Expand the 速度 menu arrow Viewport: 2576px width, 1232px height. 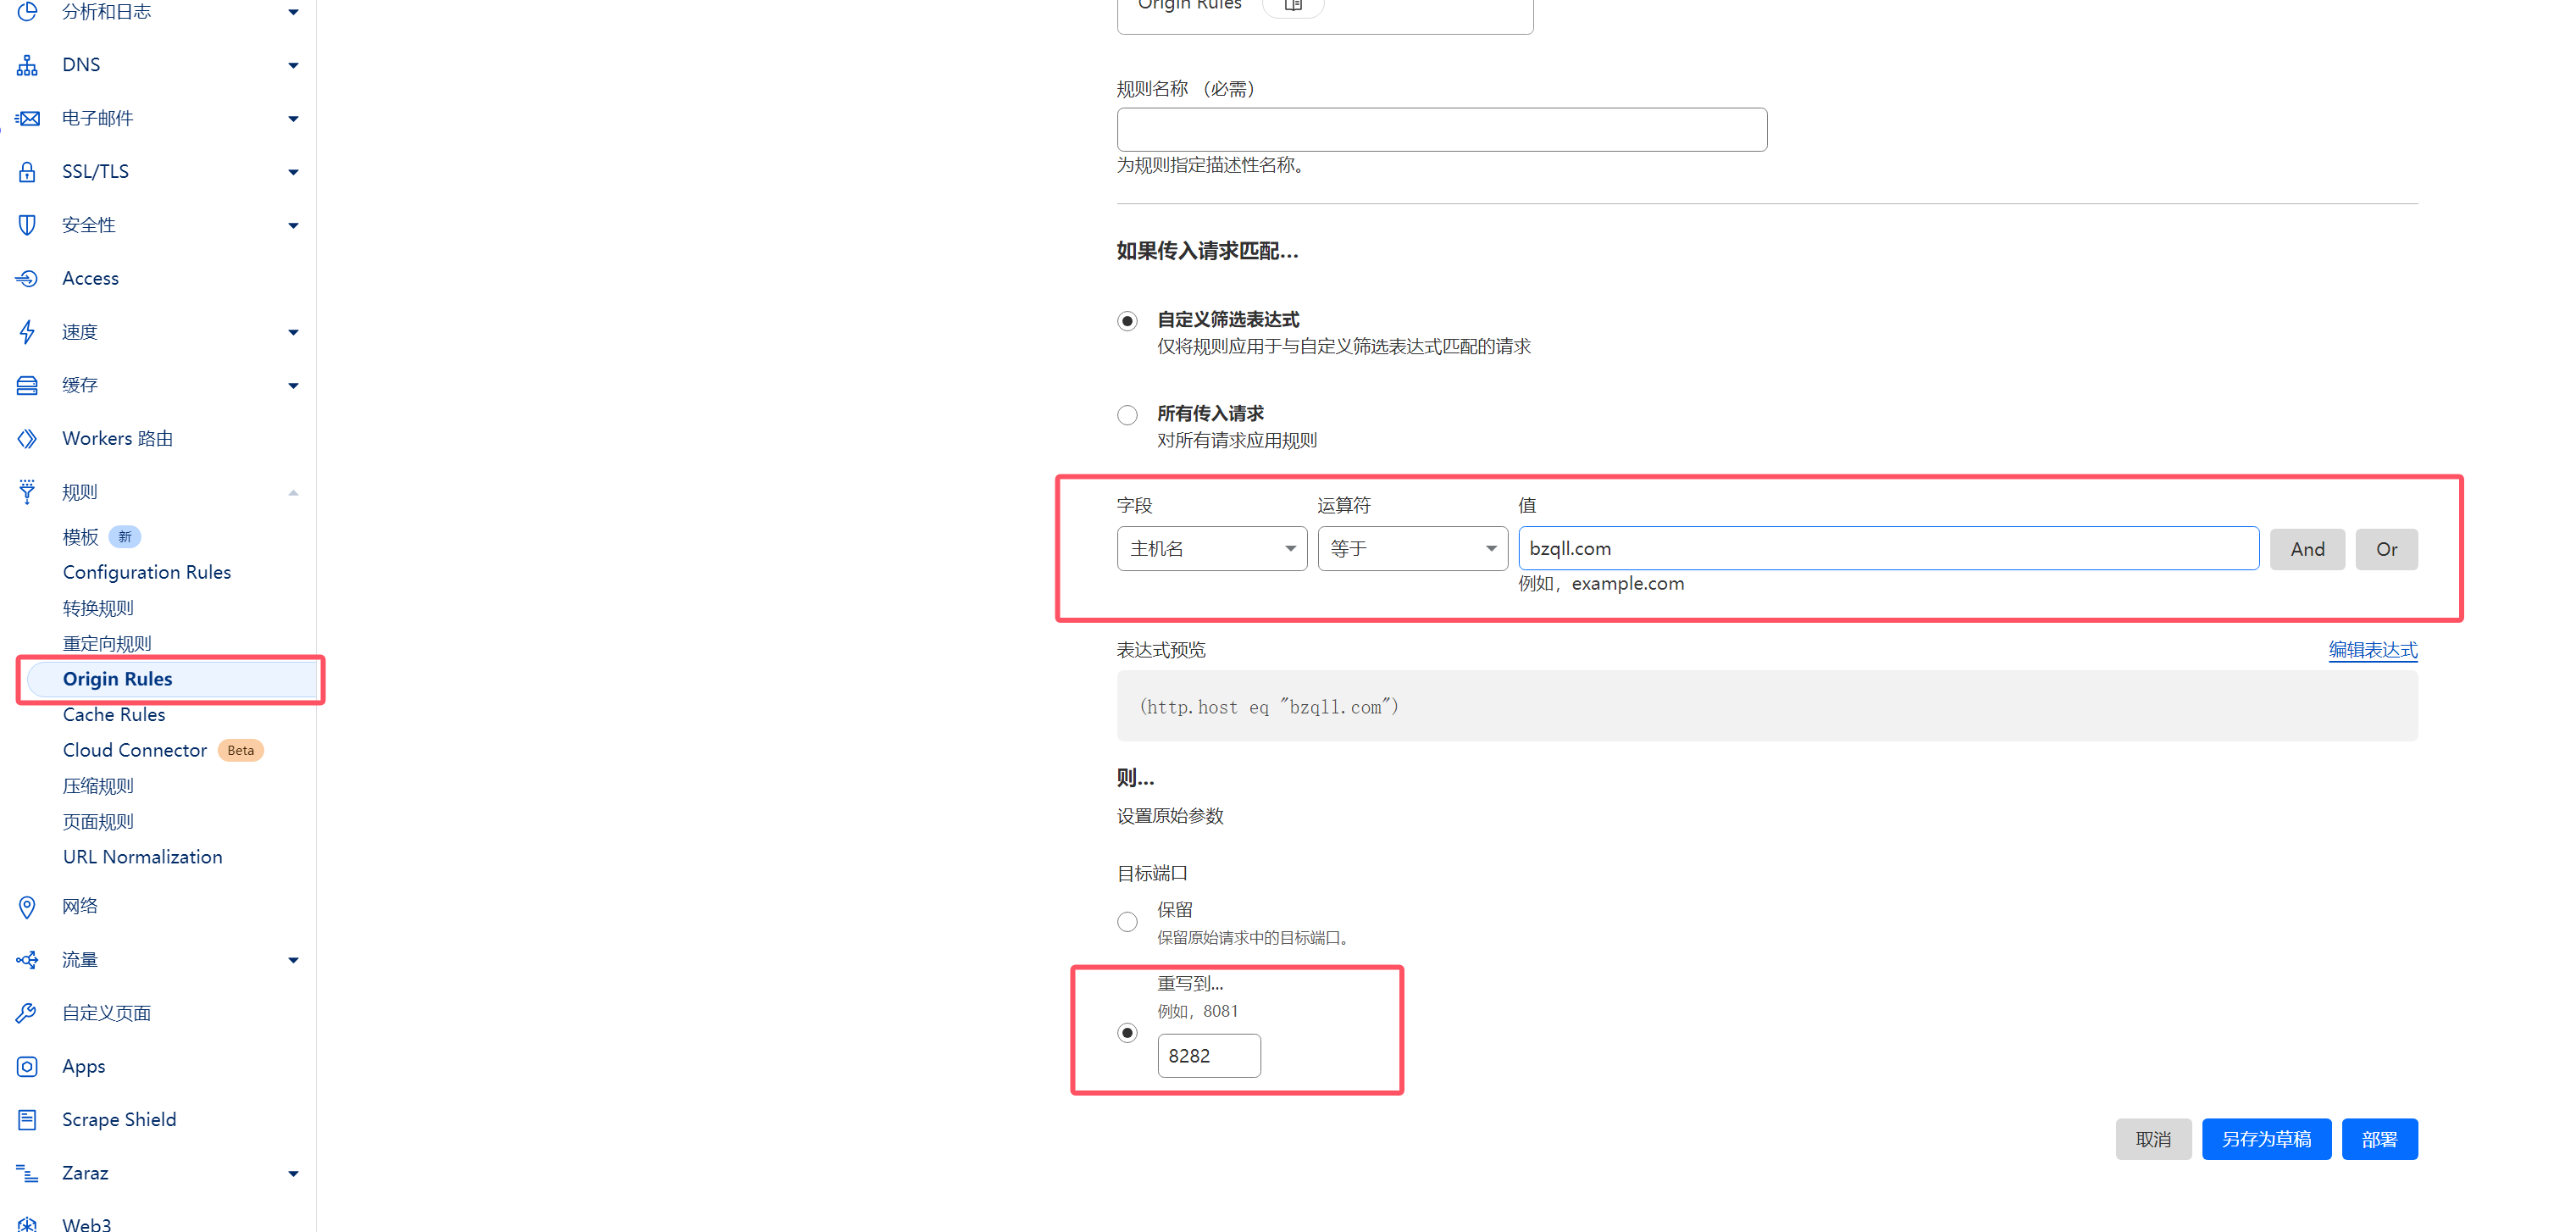[x=293, y=332]
